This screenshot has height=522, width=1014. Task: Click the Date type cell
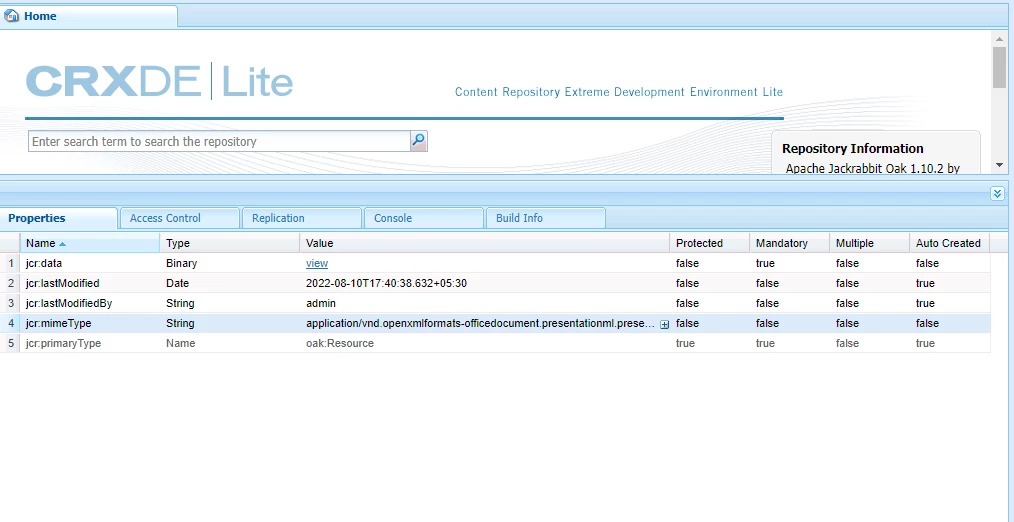177,283
